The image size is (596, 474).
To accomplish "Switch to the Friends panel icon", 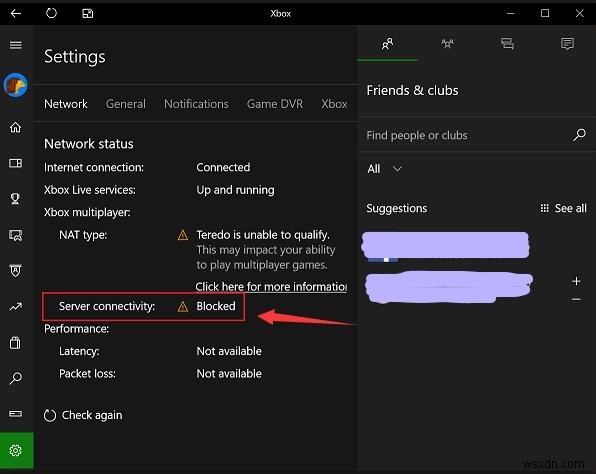I will (x=387, y=44).
